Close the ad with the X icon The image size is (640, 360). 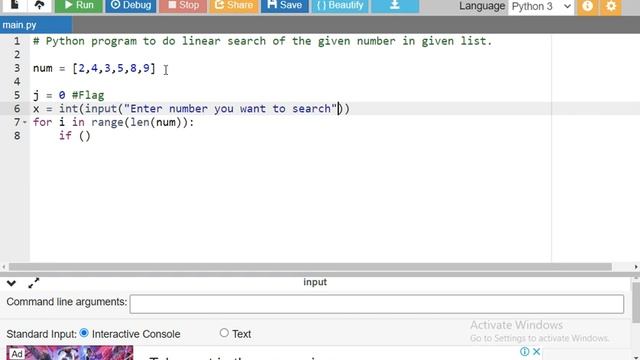coord(537,351)
